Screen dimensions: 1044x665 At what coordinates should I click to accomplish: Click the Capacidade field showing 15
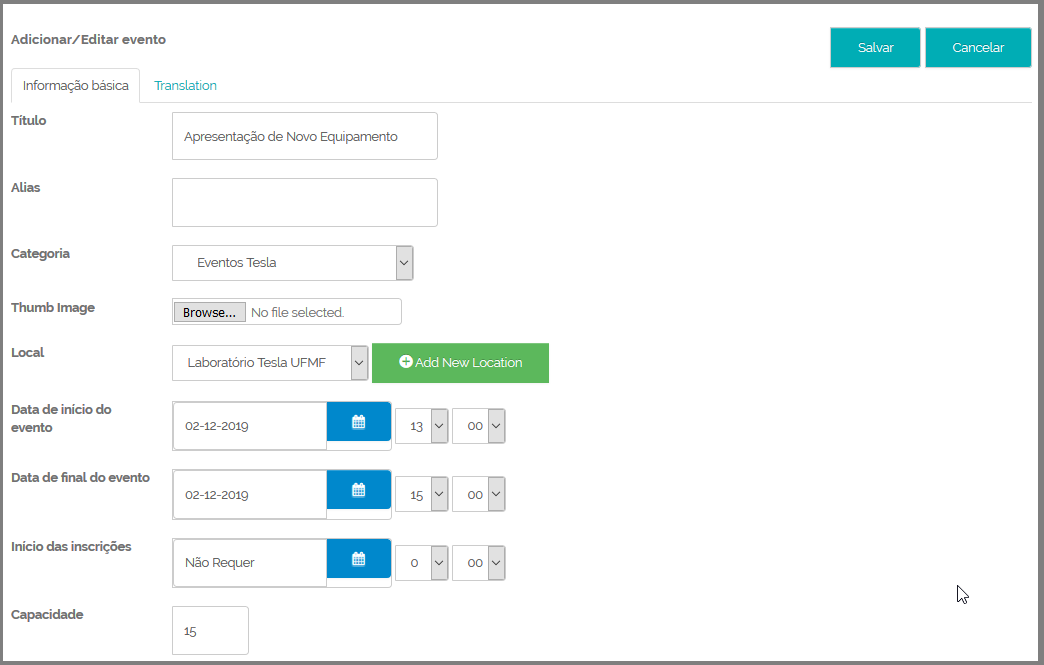tap(210, 630)
